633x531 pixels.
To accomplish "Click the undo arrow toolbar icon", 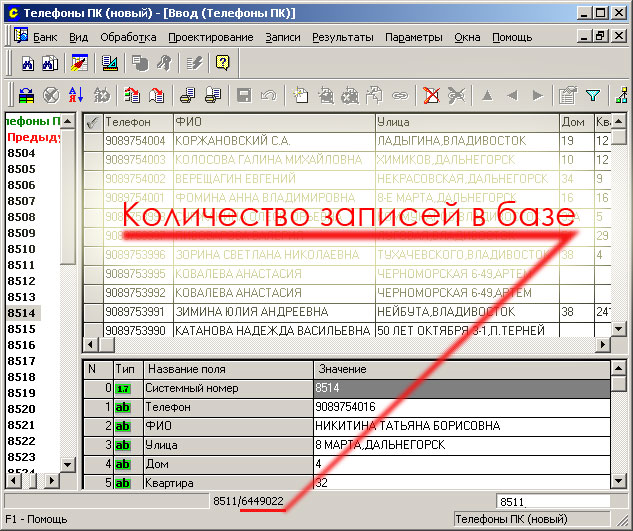I will [267, 96].
